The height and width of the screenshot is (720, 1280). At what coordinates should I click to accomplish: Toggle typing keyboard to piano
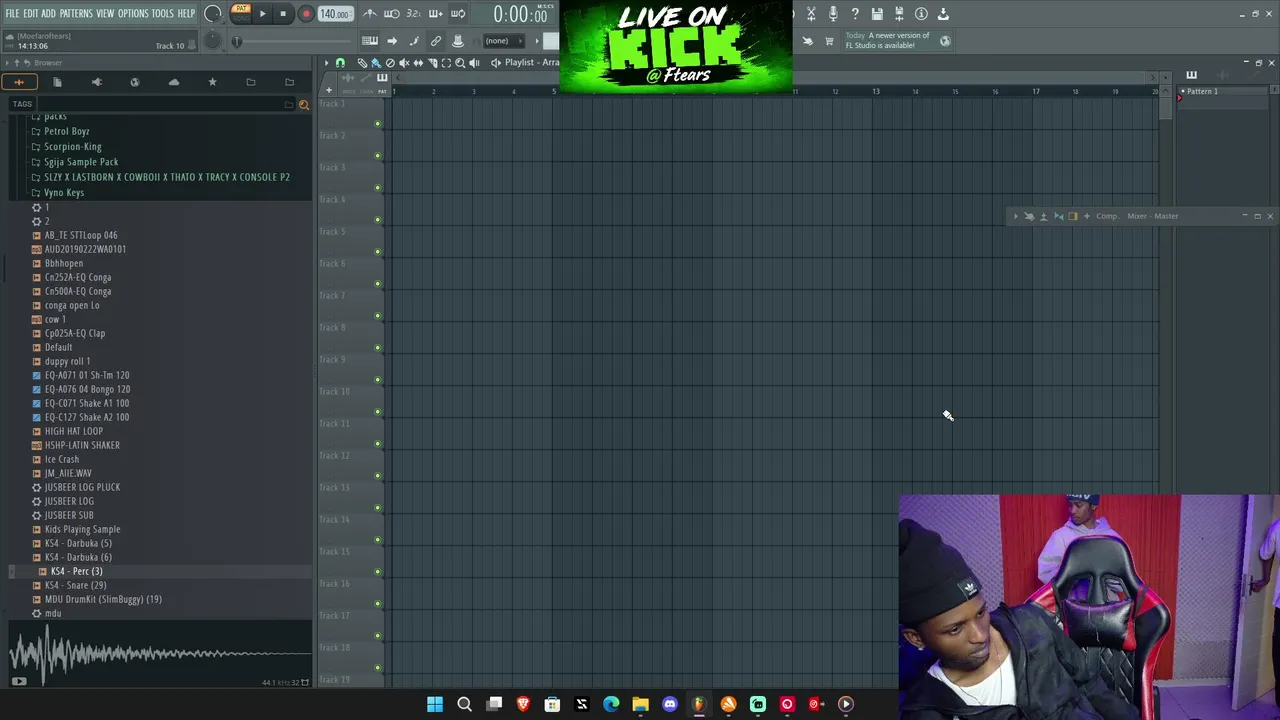pos(370,41)
